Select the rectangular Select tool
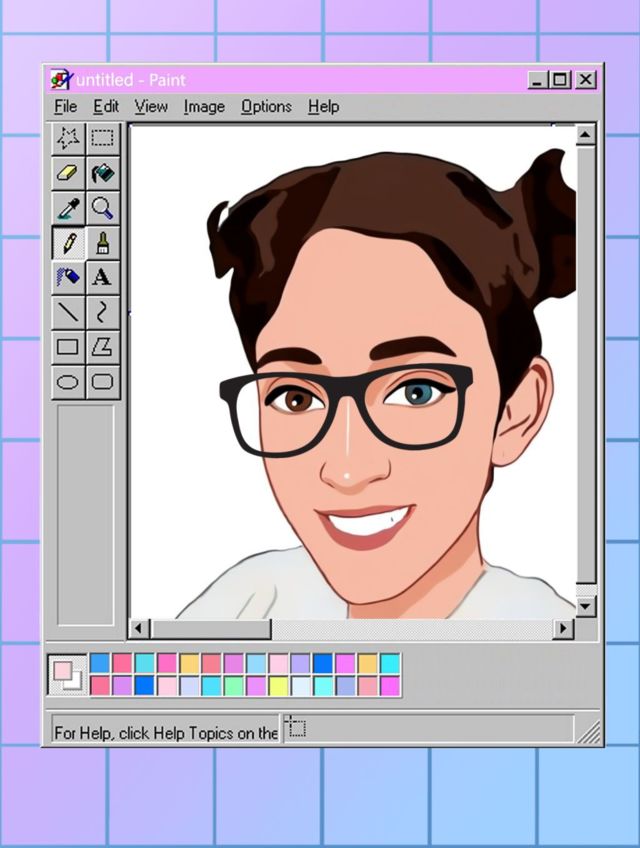This screenshot has width=640, height=848. pyautogui.click(x=102, y=138)
